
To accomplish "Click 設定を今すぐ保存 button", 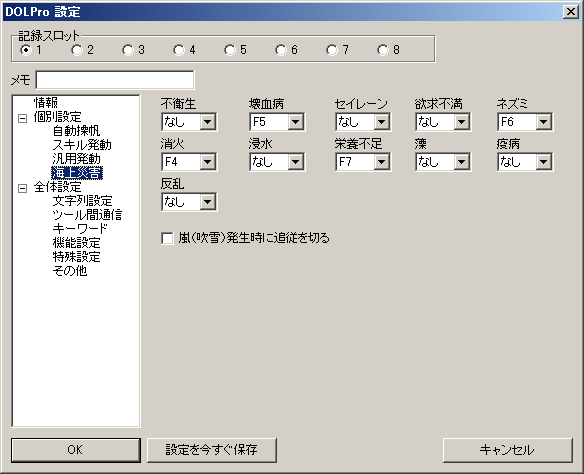I will [x=212, y=450].
